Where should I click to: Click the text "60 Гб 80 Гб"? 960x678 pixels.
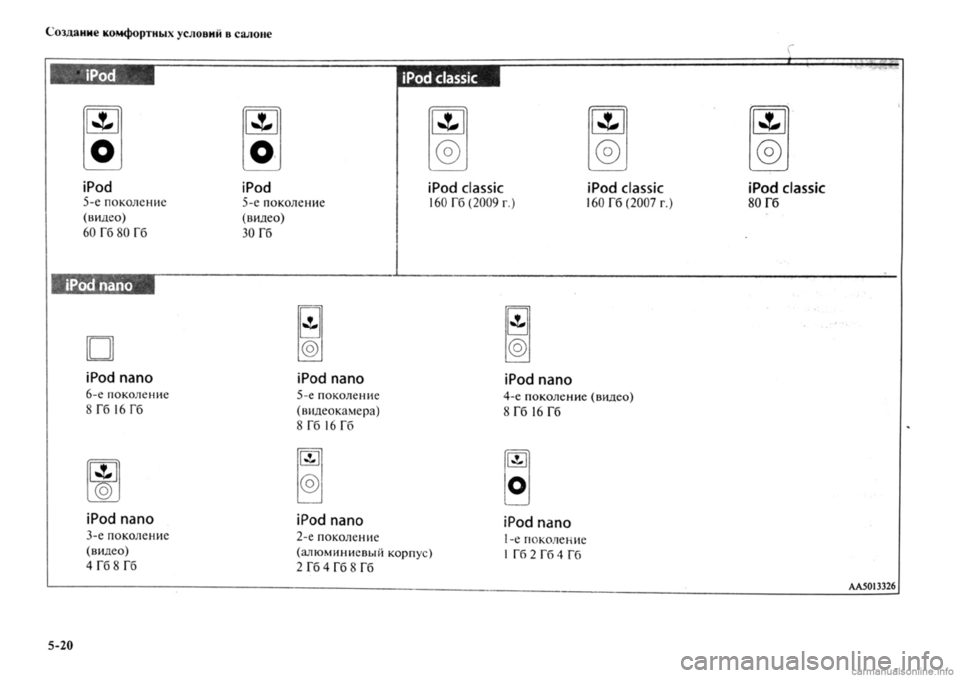115,233
